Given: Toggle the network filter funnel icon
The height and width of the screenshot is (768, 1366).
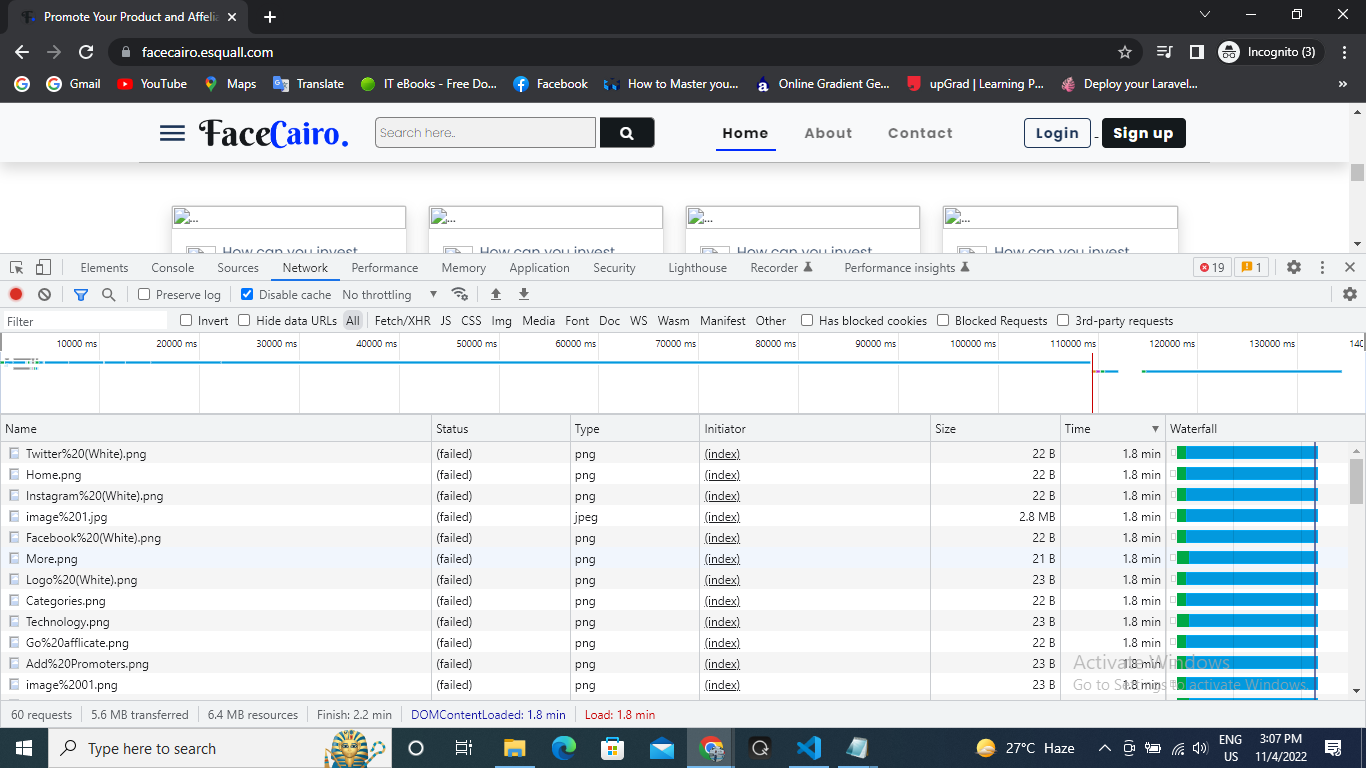Looking at the screenshot, I should click(81, 294).
